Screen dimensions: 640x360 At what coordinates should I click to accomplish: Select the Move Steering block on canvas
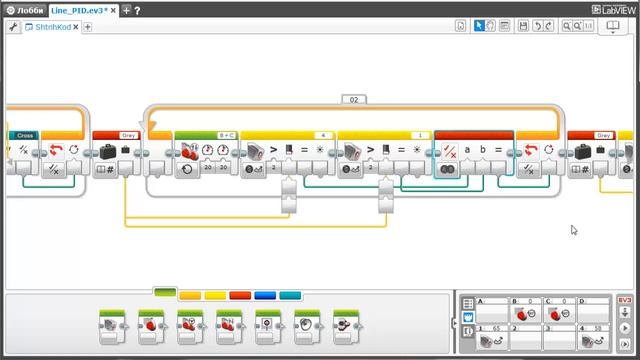(x=206, y=155)
